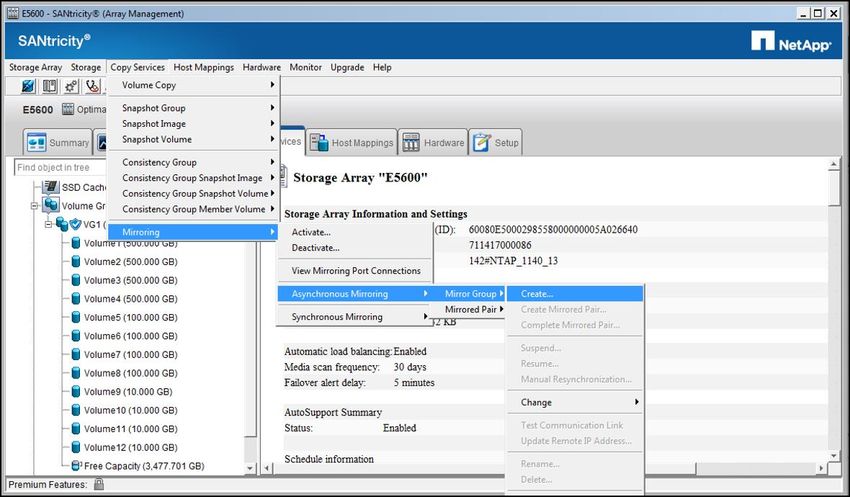Open the Monitor menu
The height and width of the screenshot is (497, 850).
coord(305,67)
